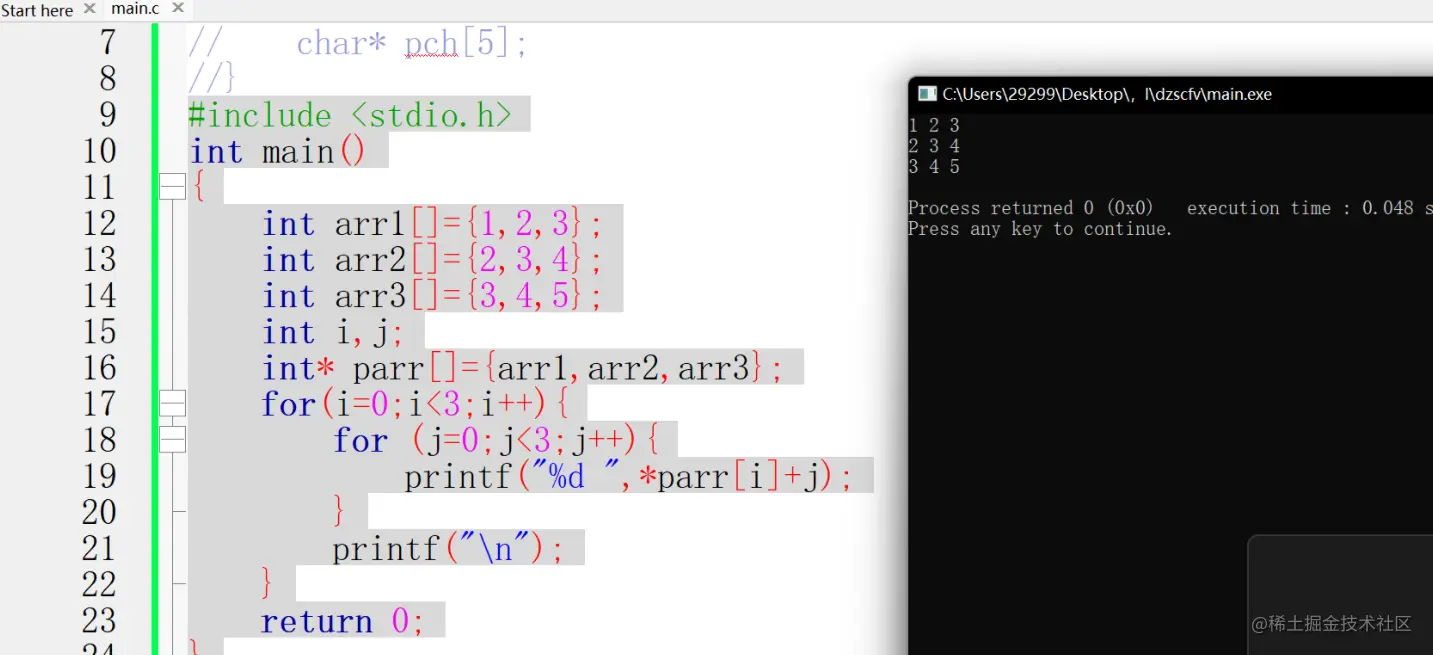The image size is (1433, 655).
Task: Click the "for(i=0;i<3;i++){" statement
Action: [x=415, y=404]
